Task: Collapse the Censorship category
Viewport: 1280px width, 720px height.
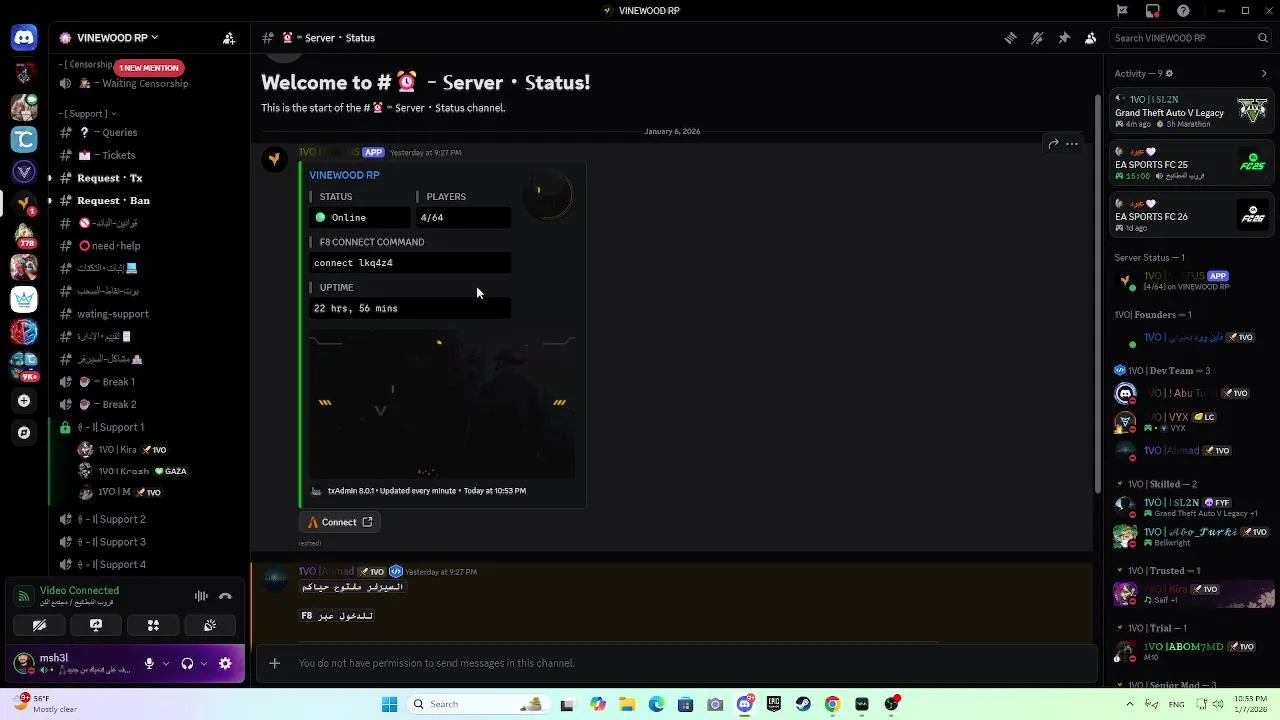Action: tap(85, 65)
